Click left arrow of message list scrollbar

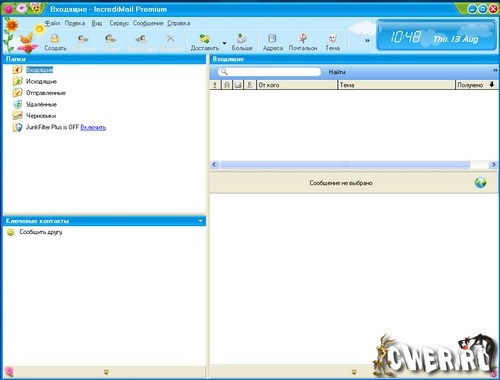[x=214, y=164]
